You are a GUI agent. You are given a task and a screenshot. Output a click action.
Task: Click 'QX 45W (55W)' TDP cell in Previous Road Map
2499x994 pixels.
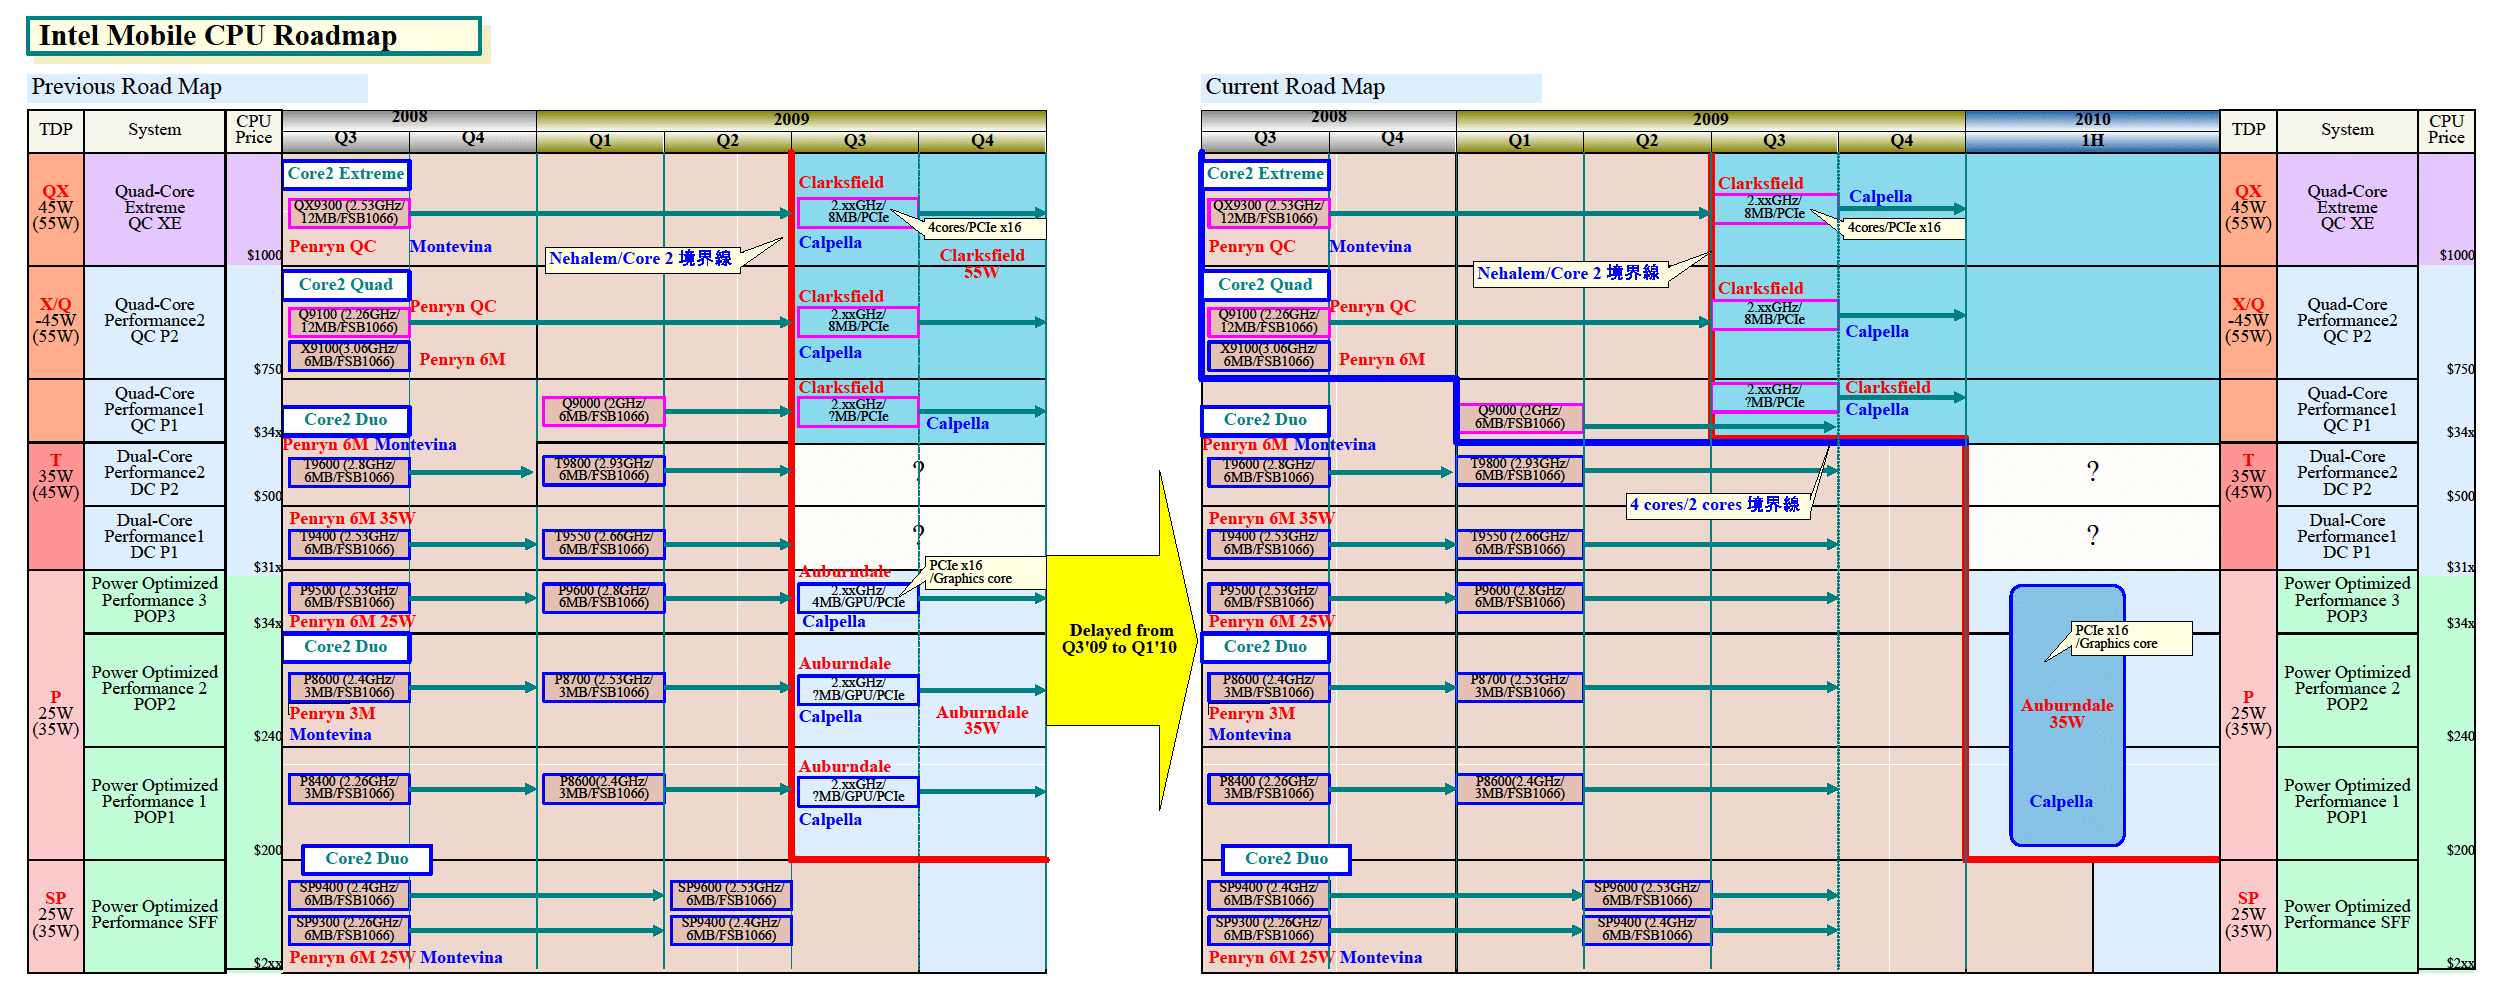point(56,208)
